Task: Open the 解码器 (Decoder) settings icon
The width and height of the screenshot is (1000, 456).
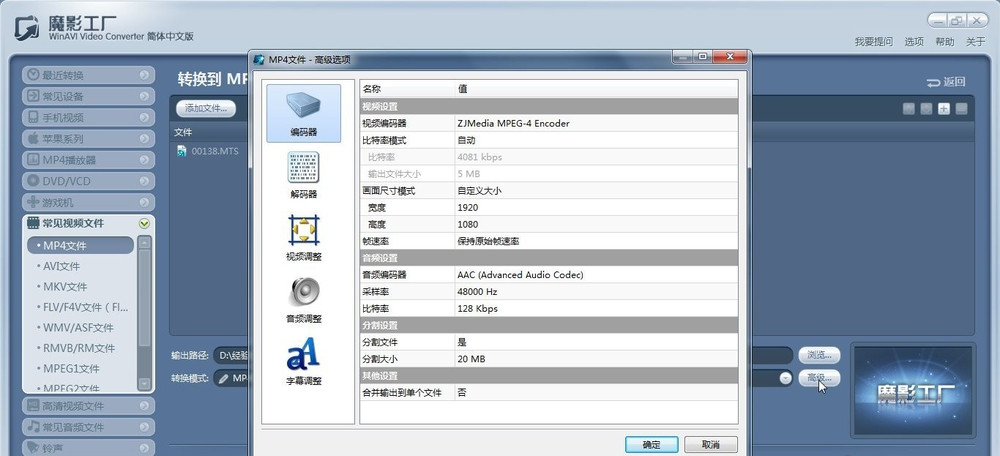Action: 303,167
